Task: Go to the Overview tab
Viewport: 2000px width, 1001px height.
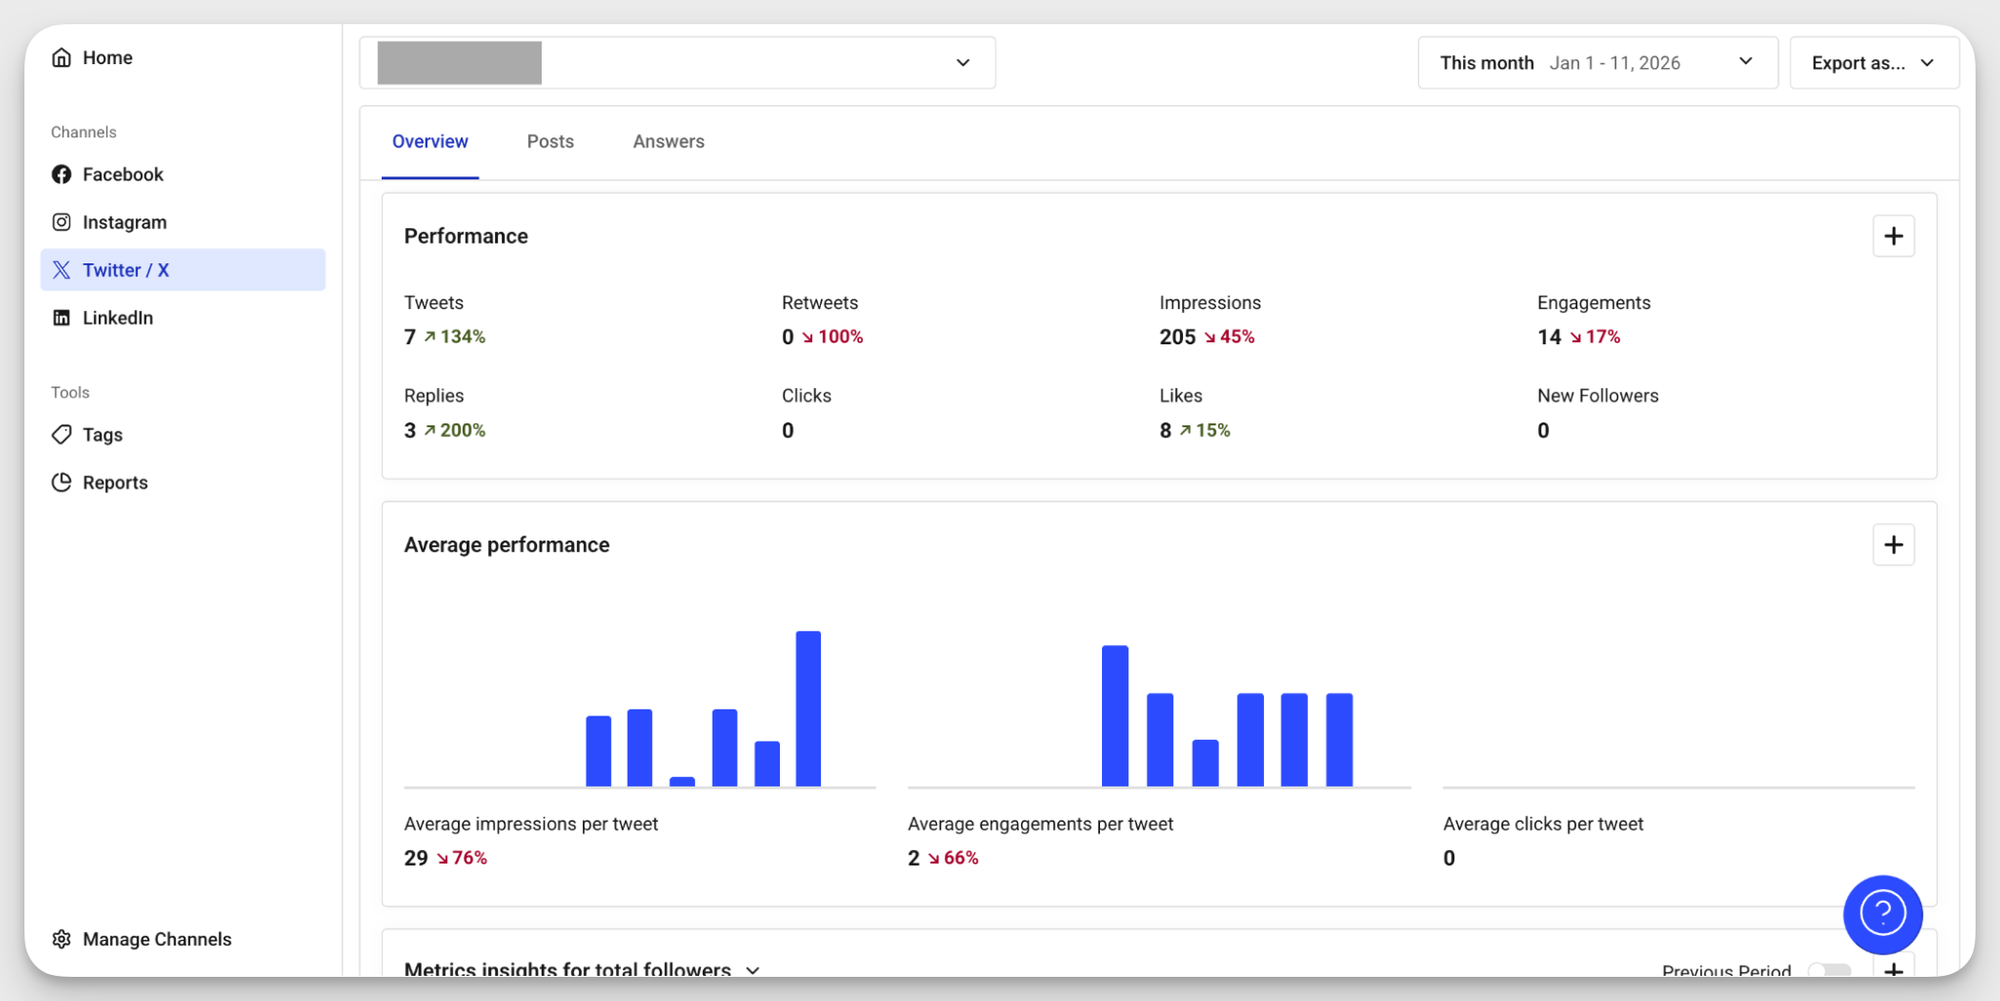Action: click(x=430, y=142)
